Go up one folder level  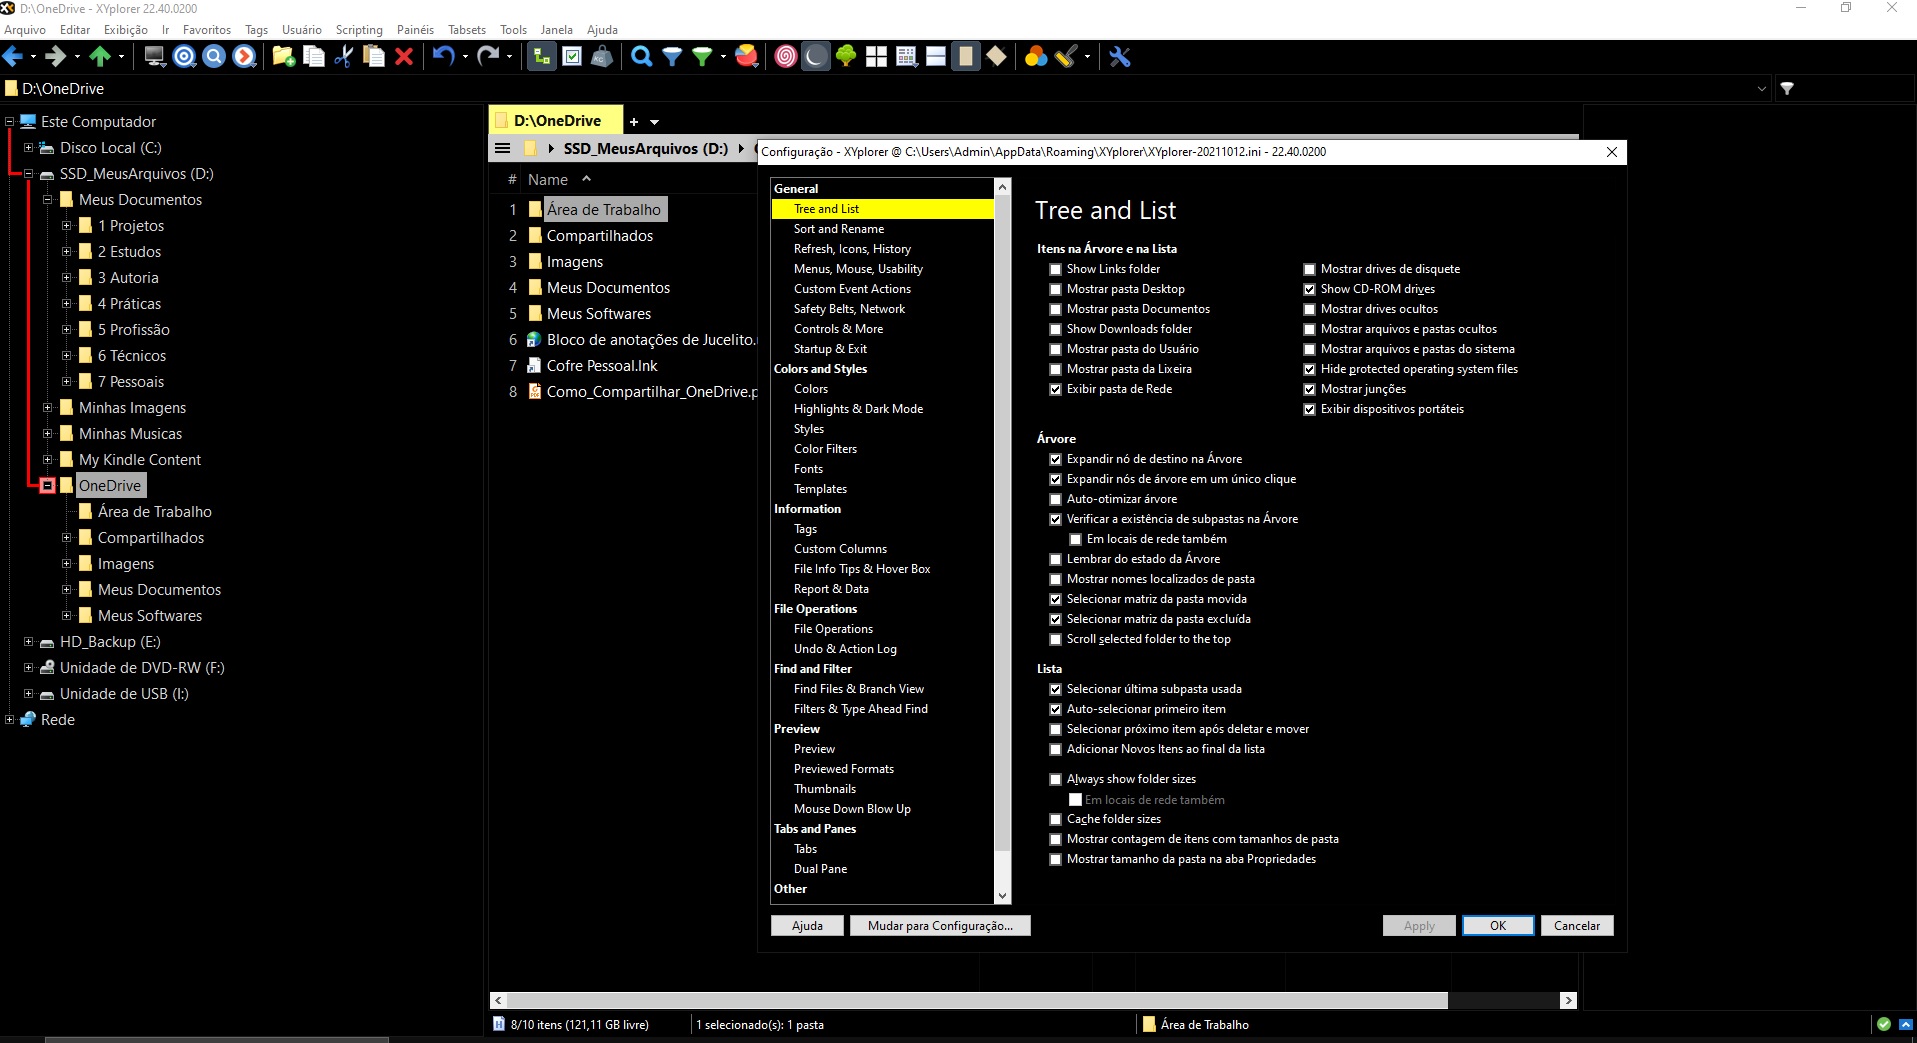point(100,57)
